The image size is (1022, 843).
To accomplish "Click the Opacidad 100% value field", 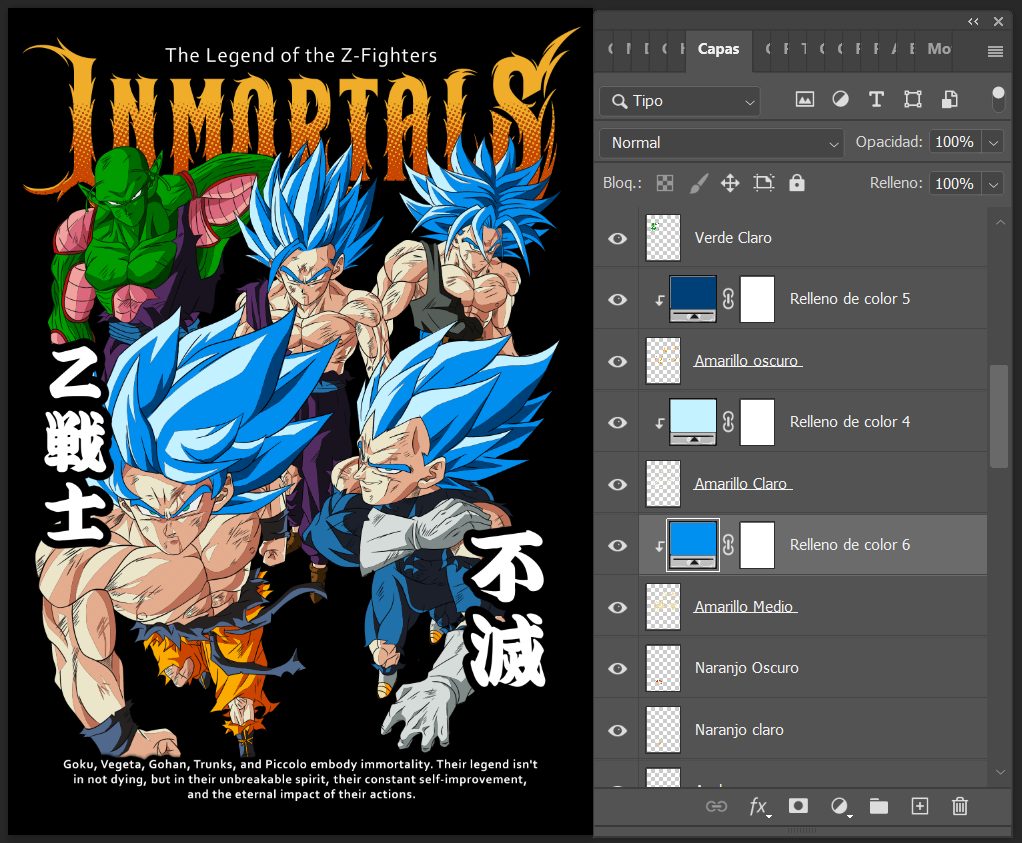I will [x=954, y=142].
